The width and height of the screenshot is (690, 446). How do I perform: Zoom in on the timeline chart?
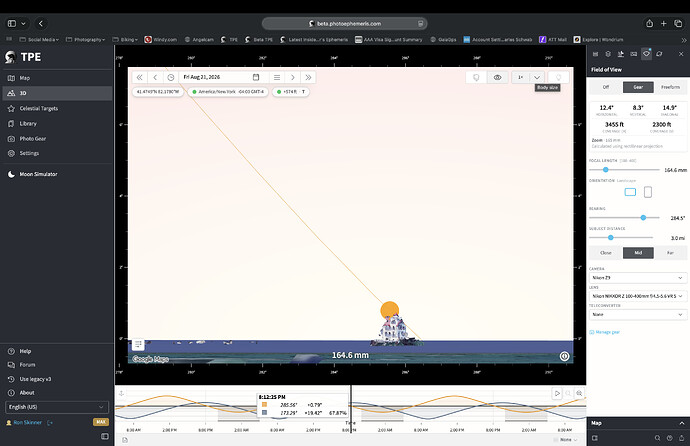(579, 393)
